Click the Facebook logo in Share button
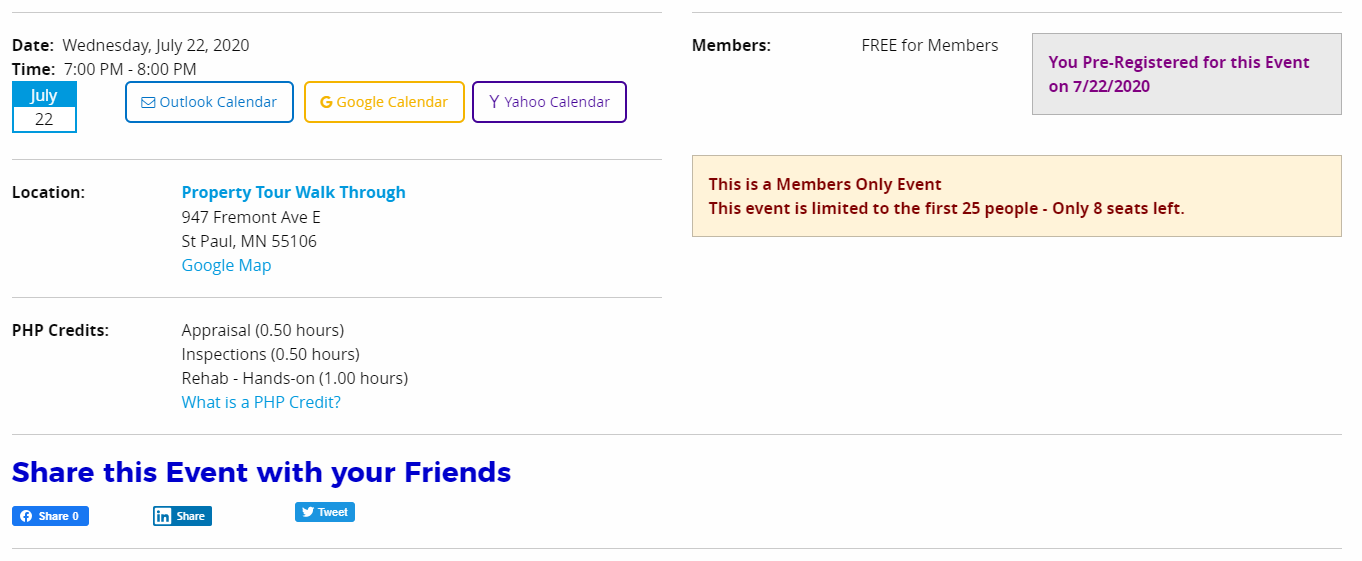This screenshot has height=561, width=1362. (x=25, y=516)
